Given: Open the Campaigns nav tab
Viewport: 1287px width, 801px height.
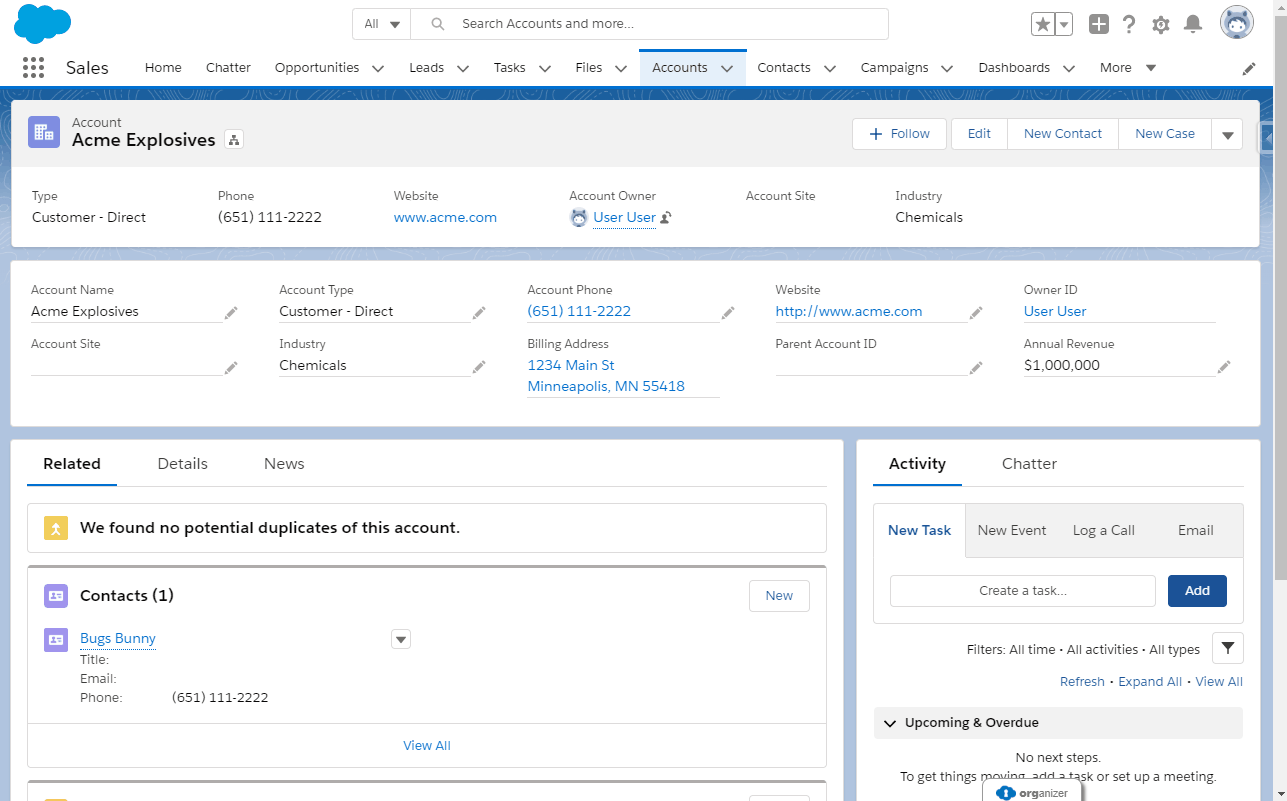Looking at the screenshot, I should [x=894, y=68].
